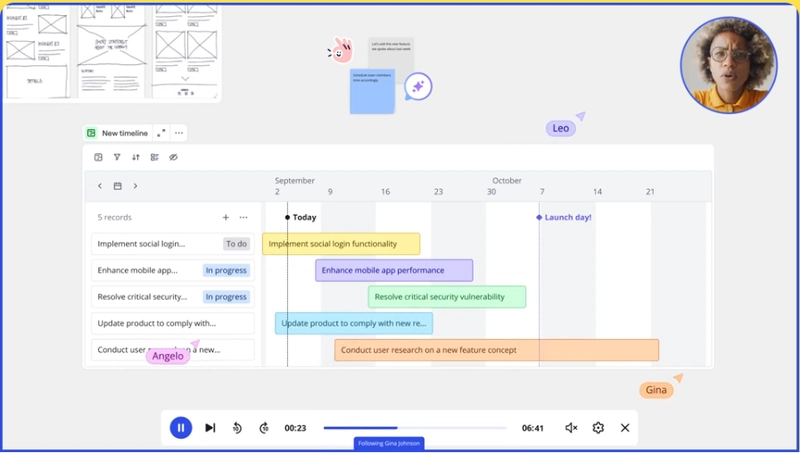Open the group records icon

[155, 157]
